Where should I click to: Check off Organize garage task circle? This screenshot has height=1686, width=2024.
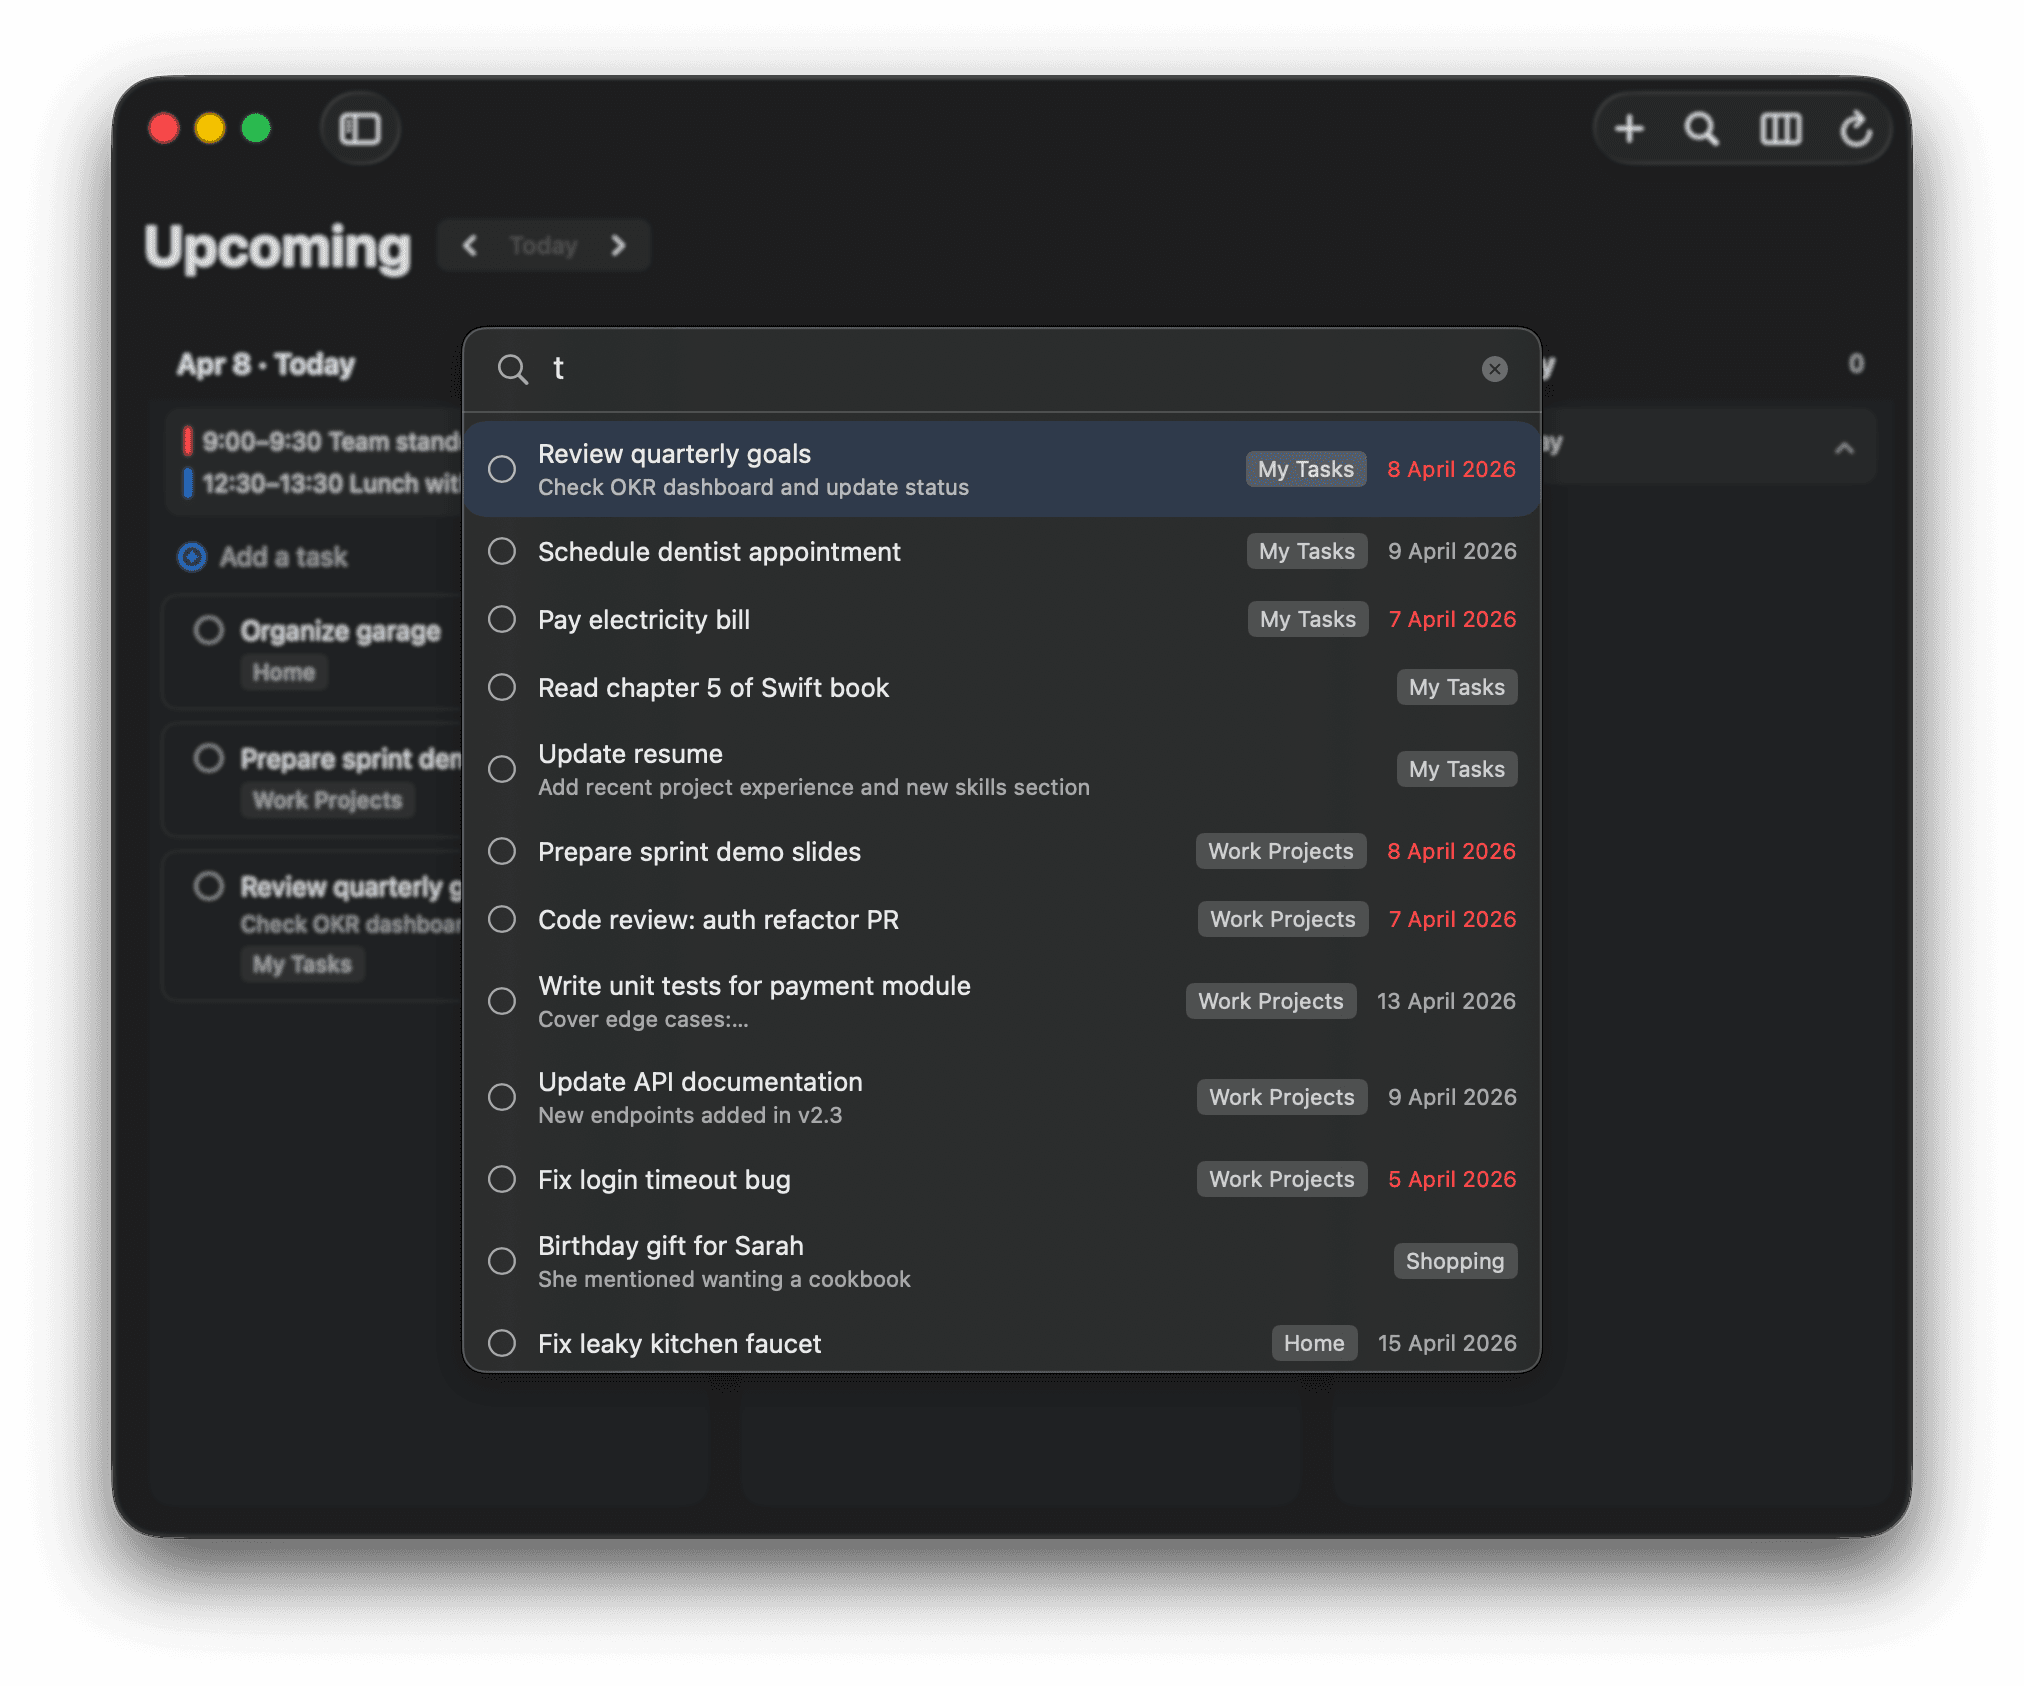tap(209, 631)
